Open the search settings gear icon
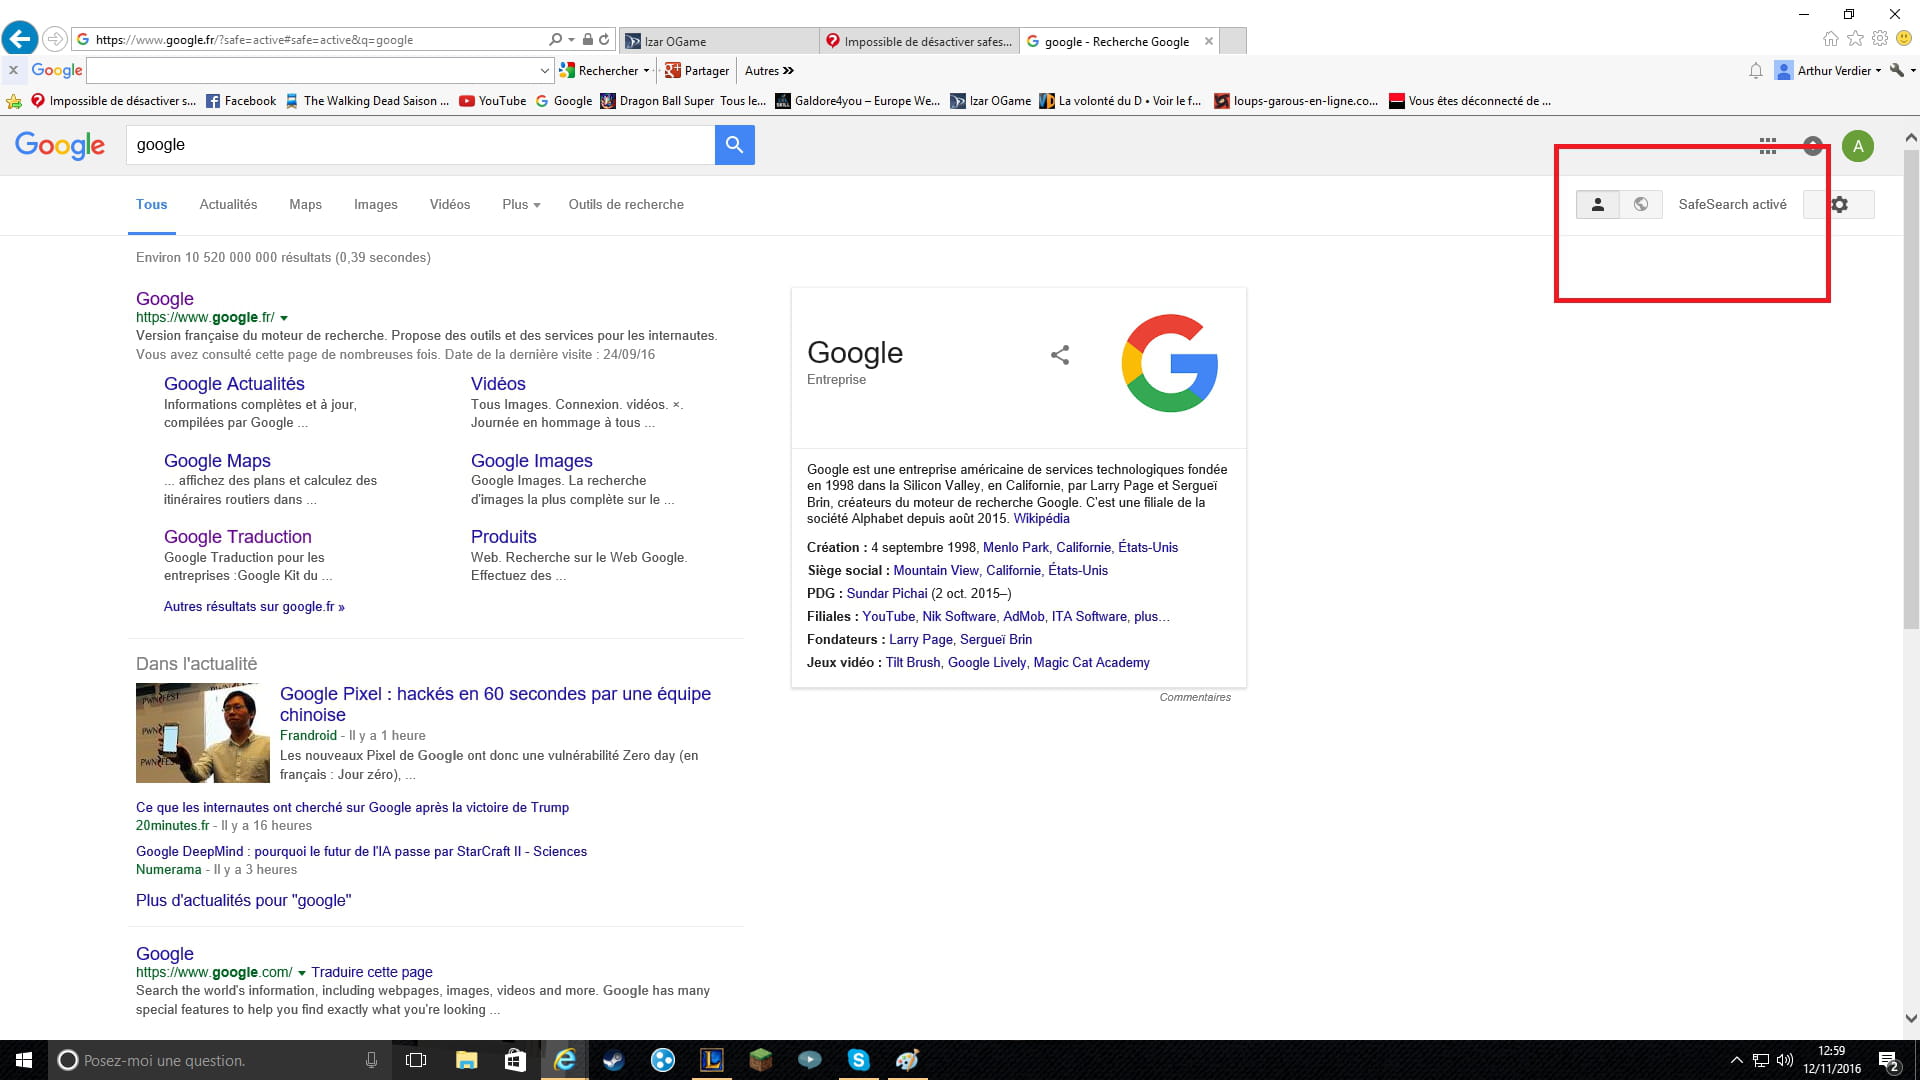This screenshot has width=1920, height=1080. point(1839,204)
